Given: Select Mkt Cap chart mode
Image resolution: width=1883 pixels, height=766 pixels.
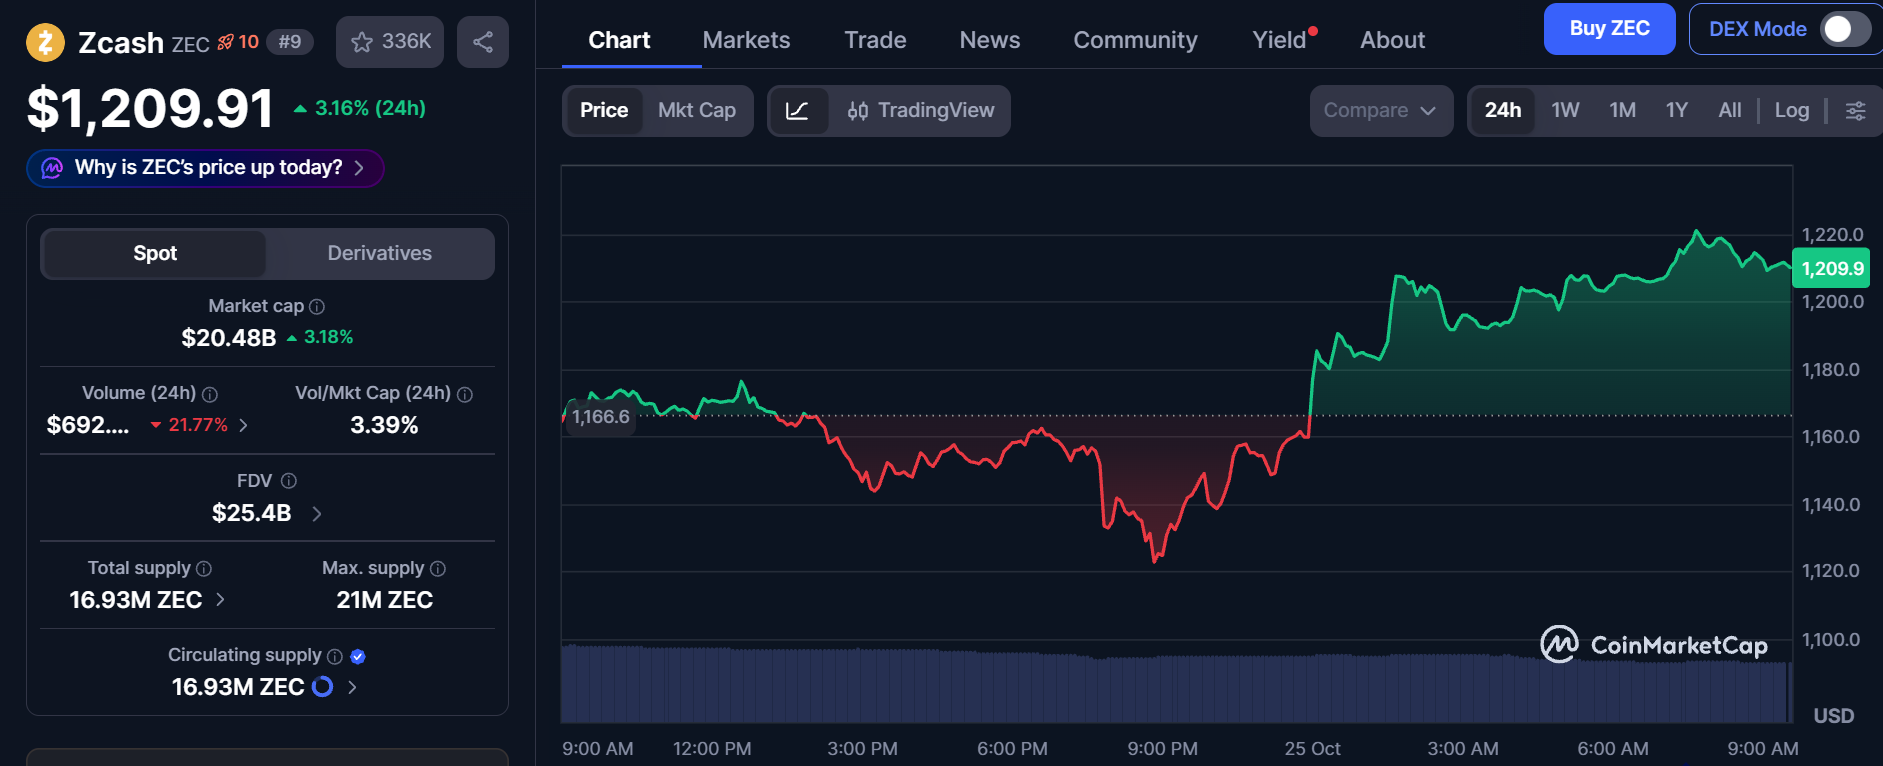Looking at the screenshot, I should (x=697, y=111).
